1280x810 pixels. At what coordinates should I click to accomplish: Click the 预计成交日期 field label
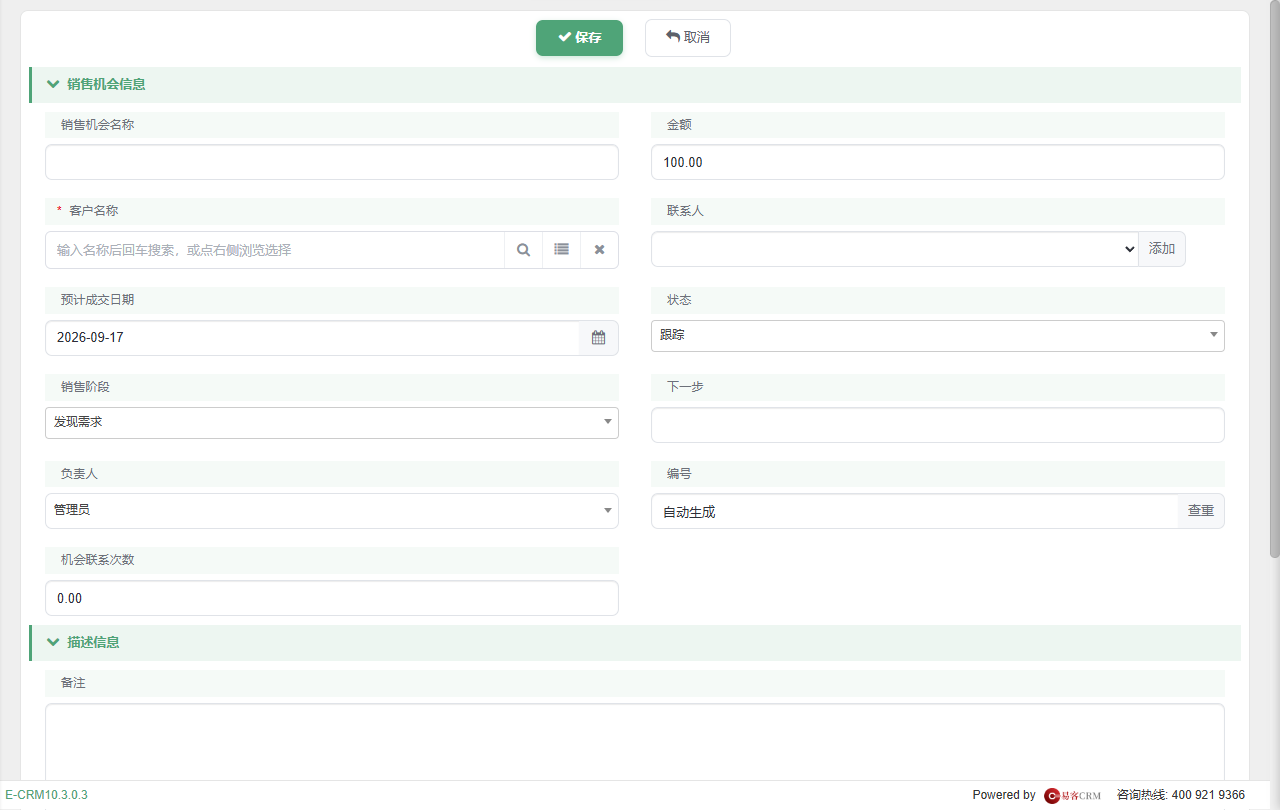click(97, 300)
